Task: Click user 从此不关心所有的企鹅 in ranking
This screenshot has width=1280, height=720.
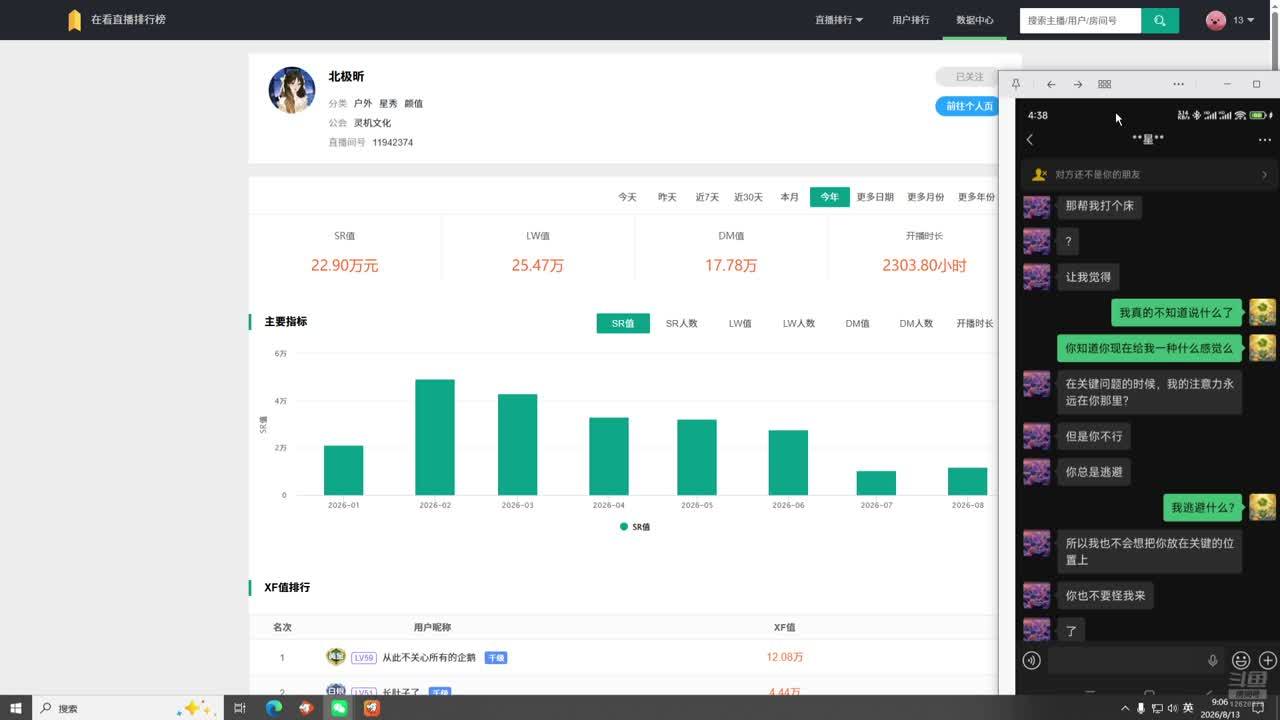Action: coord(429,658)
